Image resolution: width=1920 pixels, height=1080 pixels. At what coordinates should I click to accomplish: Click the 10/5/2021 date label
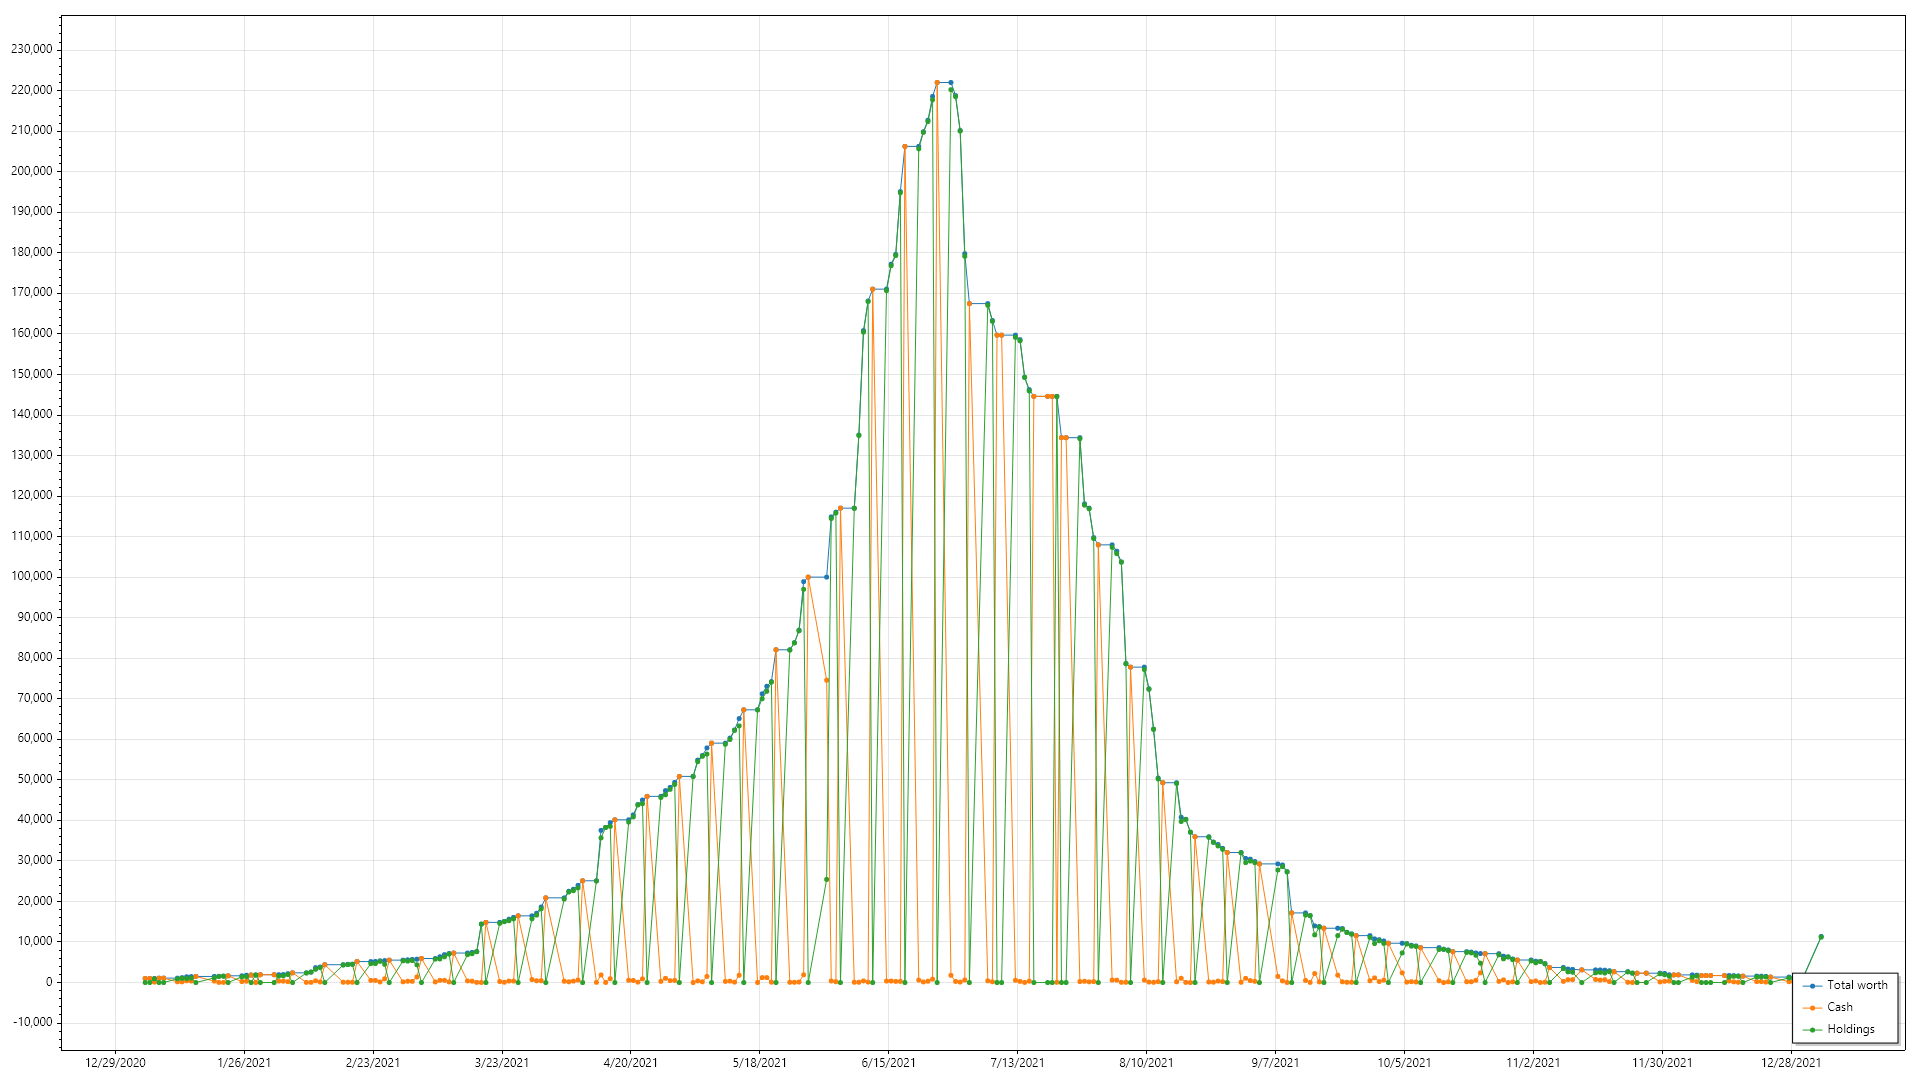click(x=1405, y=1063)
